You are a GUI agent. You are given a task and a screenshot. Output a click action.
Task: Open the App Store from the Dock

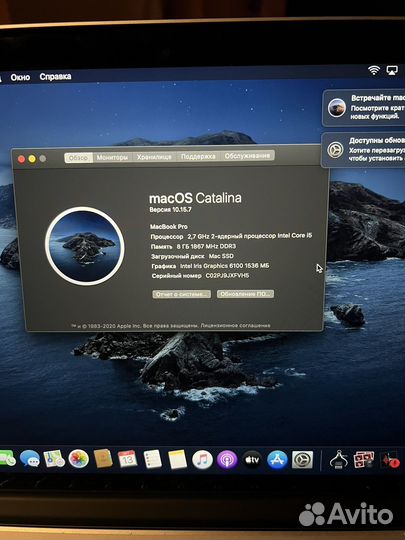pos(277,460)
